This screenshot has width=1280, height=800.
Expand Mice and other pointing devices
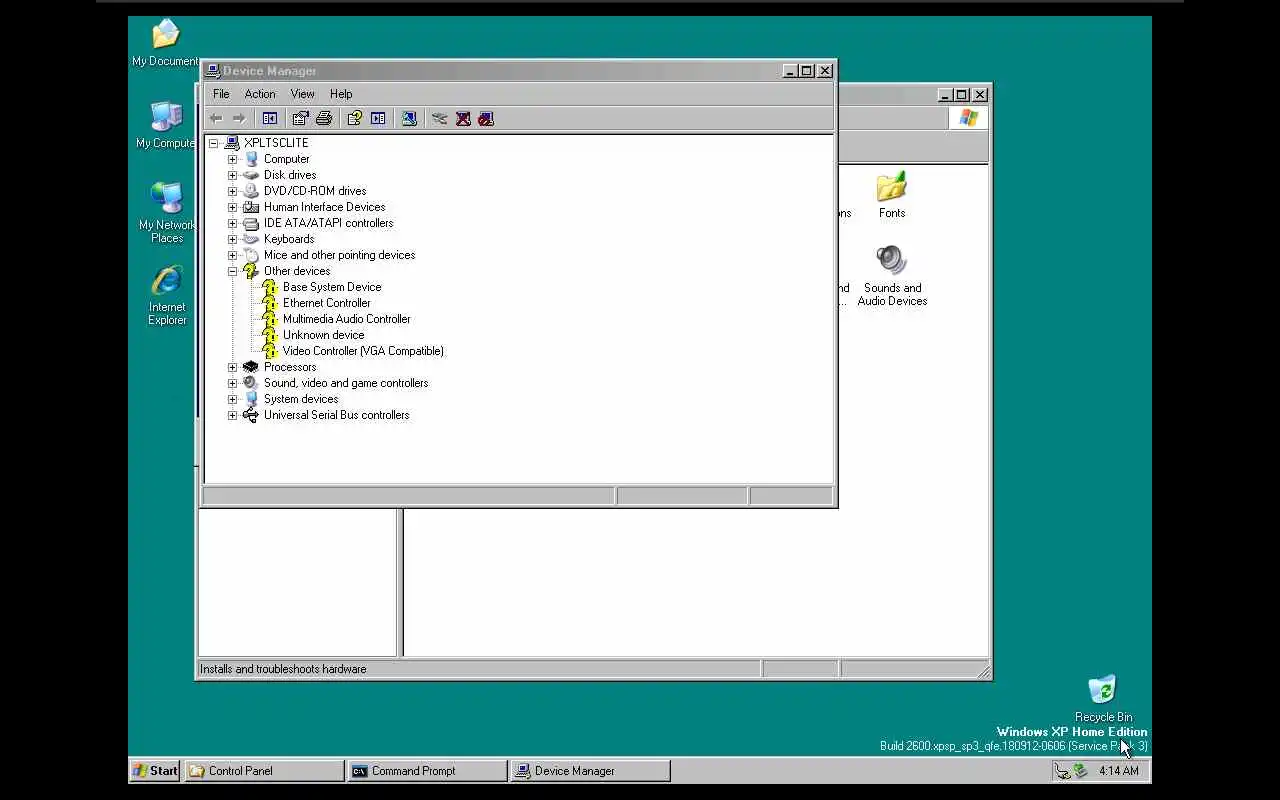233,255
